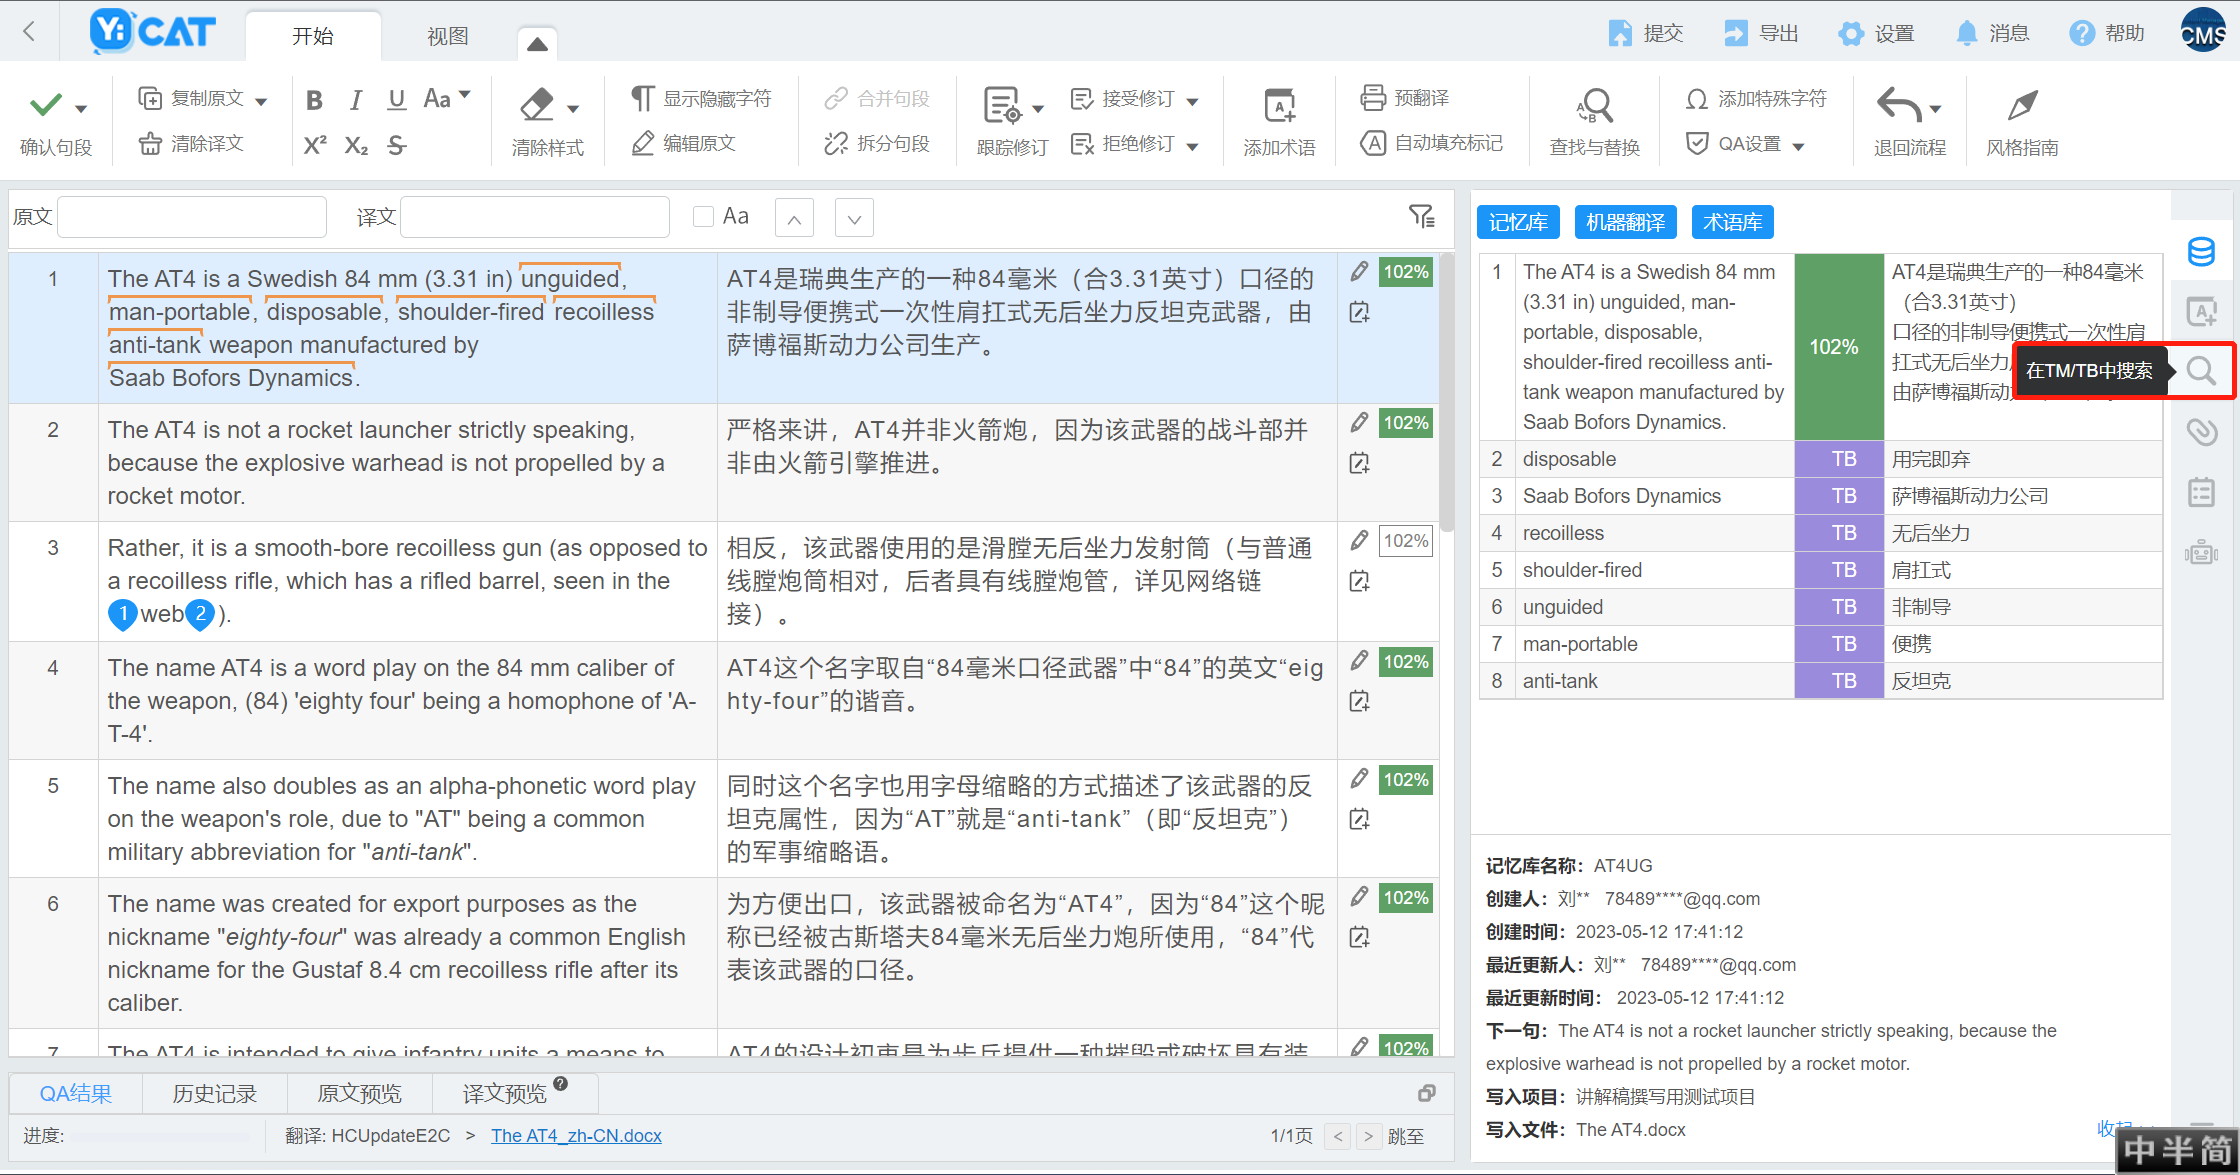Click edit pencil icon for segment 2
Image resolution: width=2240 pixels, height=1175 pixels.
[x=1359, y=423]
